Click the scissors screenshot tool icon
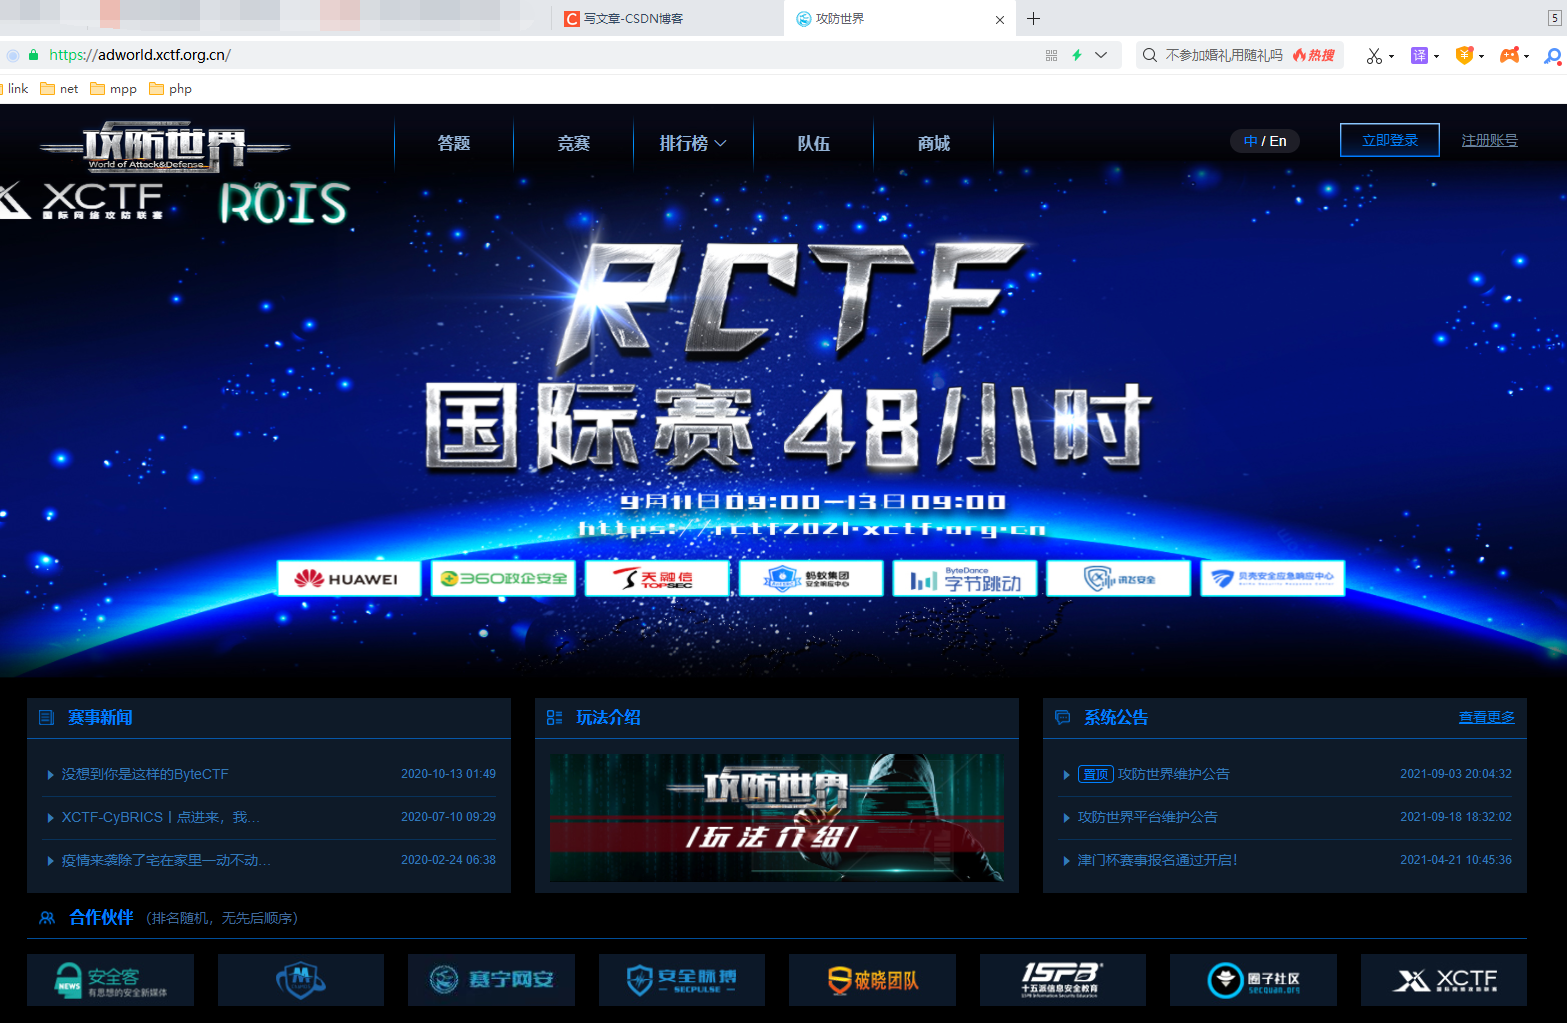 click(1375, 56)
